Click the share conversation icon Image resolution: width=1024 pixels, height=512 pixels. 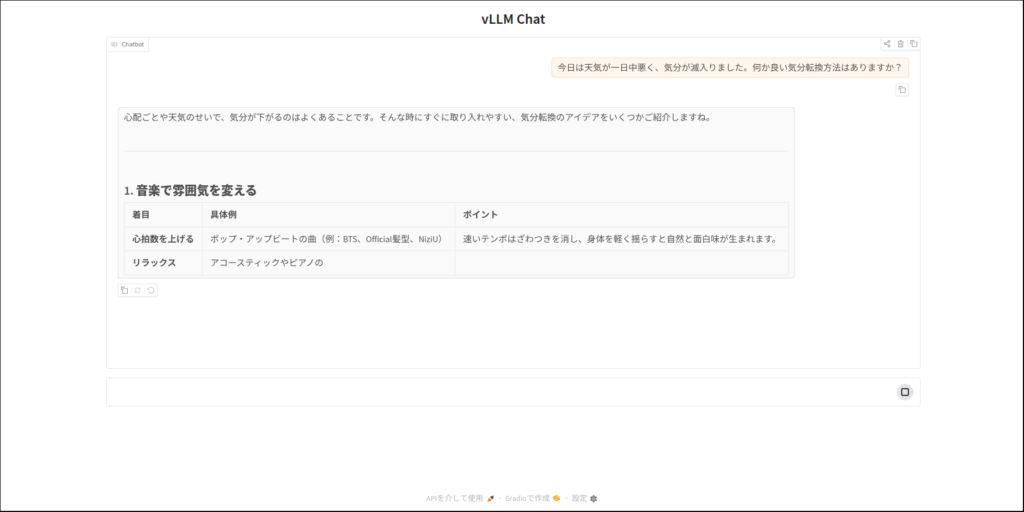(x=887, y=44)
